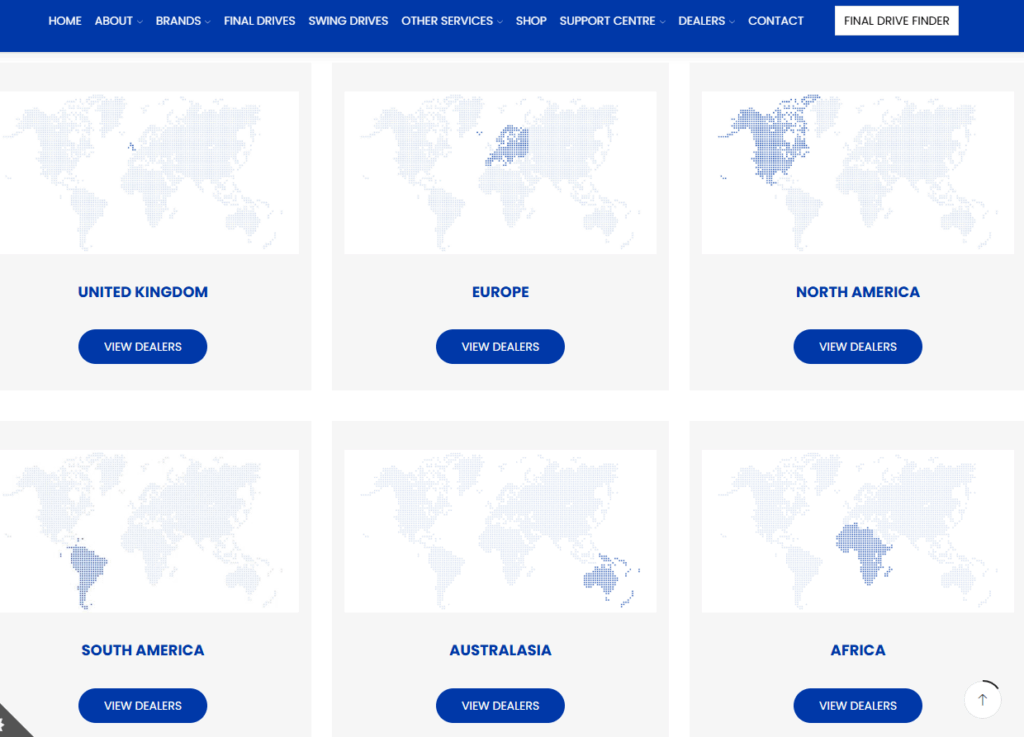The image size is (1024, 737).
Task: View dealers for Africa
Action: 857,705
